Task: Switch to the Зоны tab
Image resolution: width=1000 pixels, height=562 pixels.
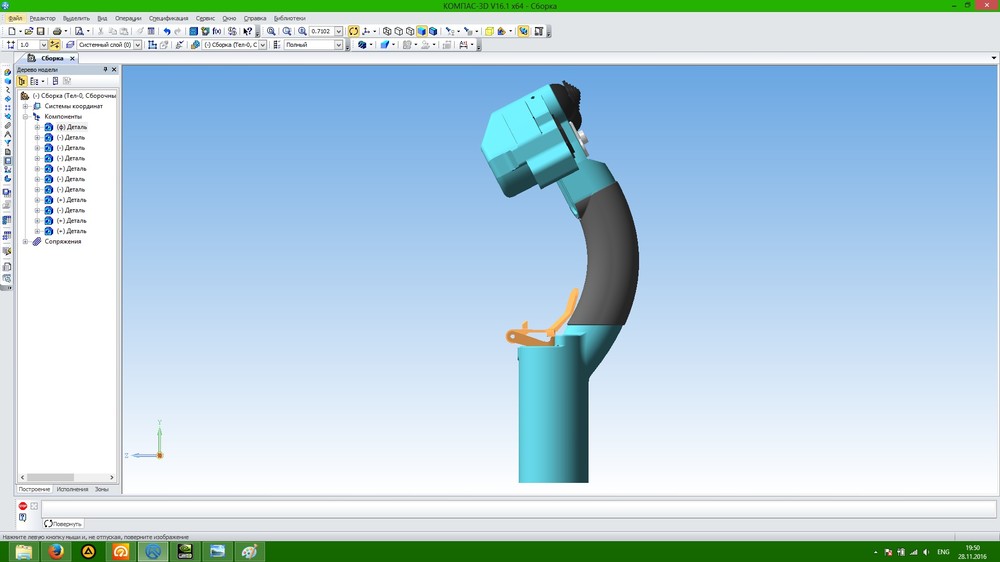Action: [101, 489]
